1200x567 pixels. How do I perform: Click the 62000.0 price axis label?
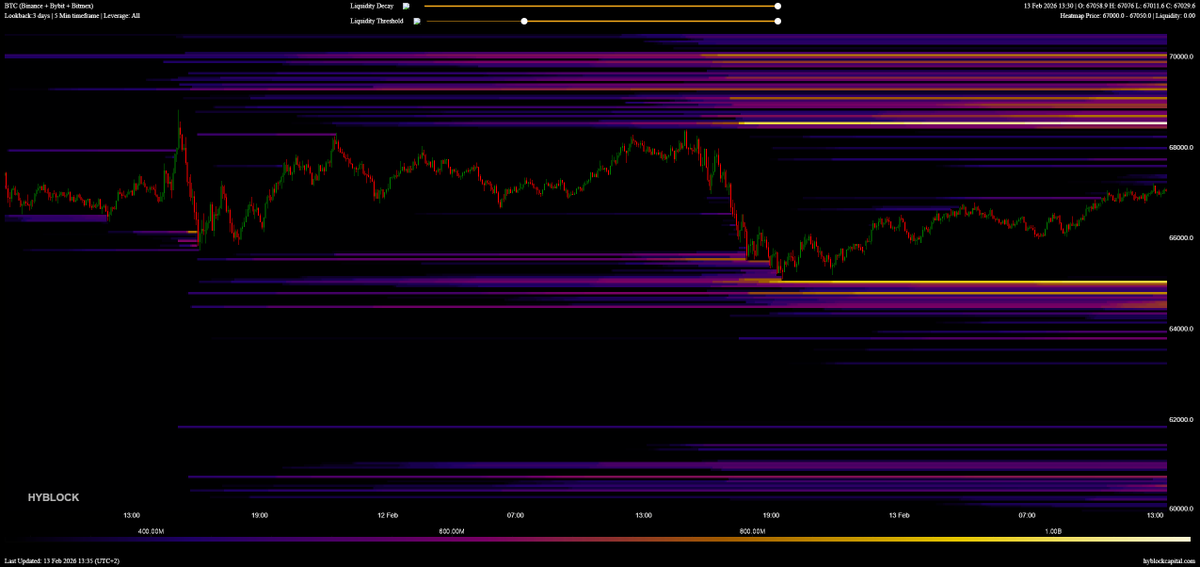pyautogui.click(x=1182, y=419)
